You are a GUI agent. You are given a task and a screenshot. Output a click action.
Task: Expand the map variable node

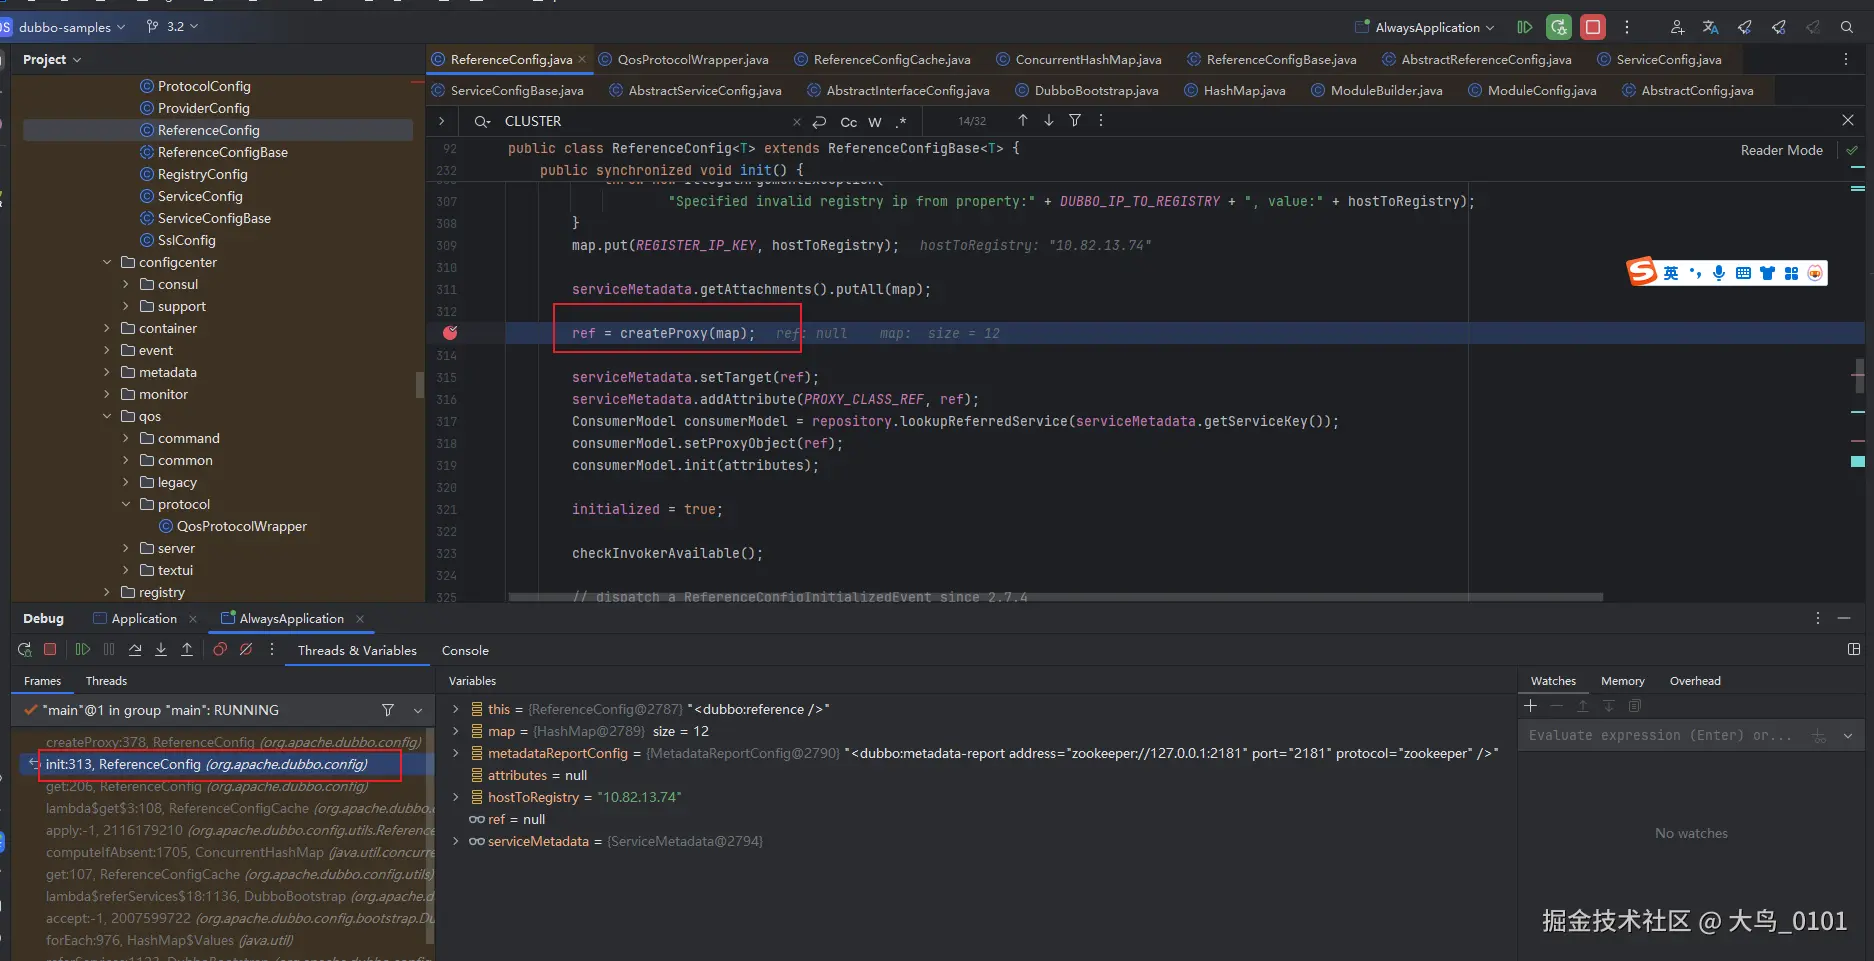point(456,731)
